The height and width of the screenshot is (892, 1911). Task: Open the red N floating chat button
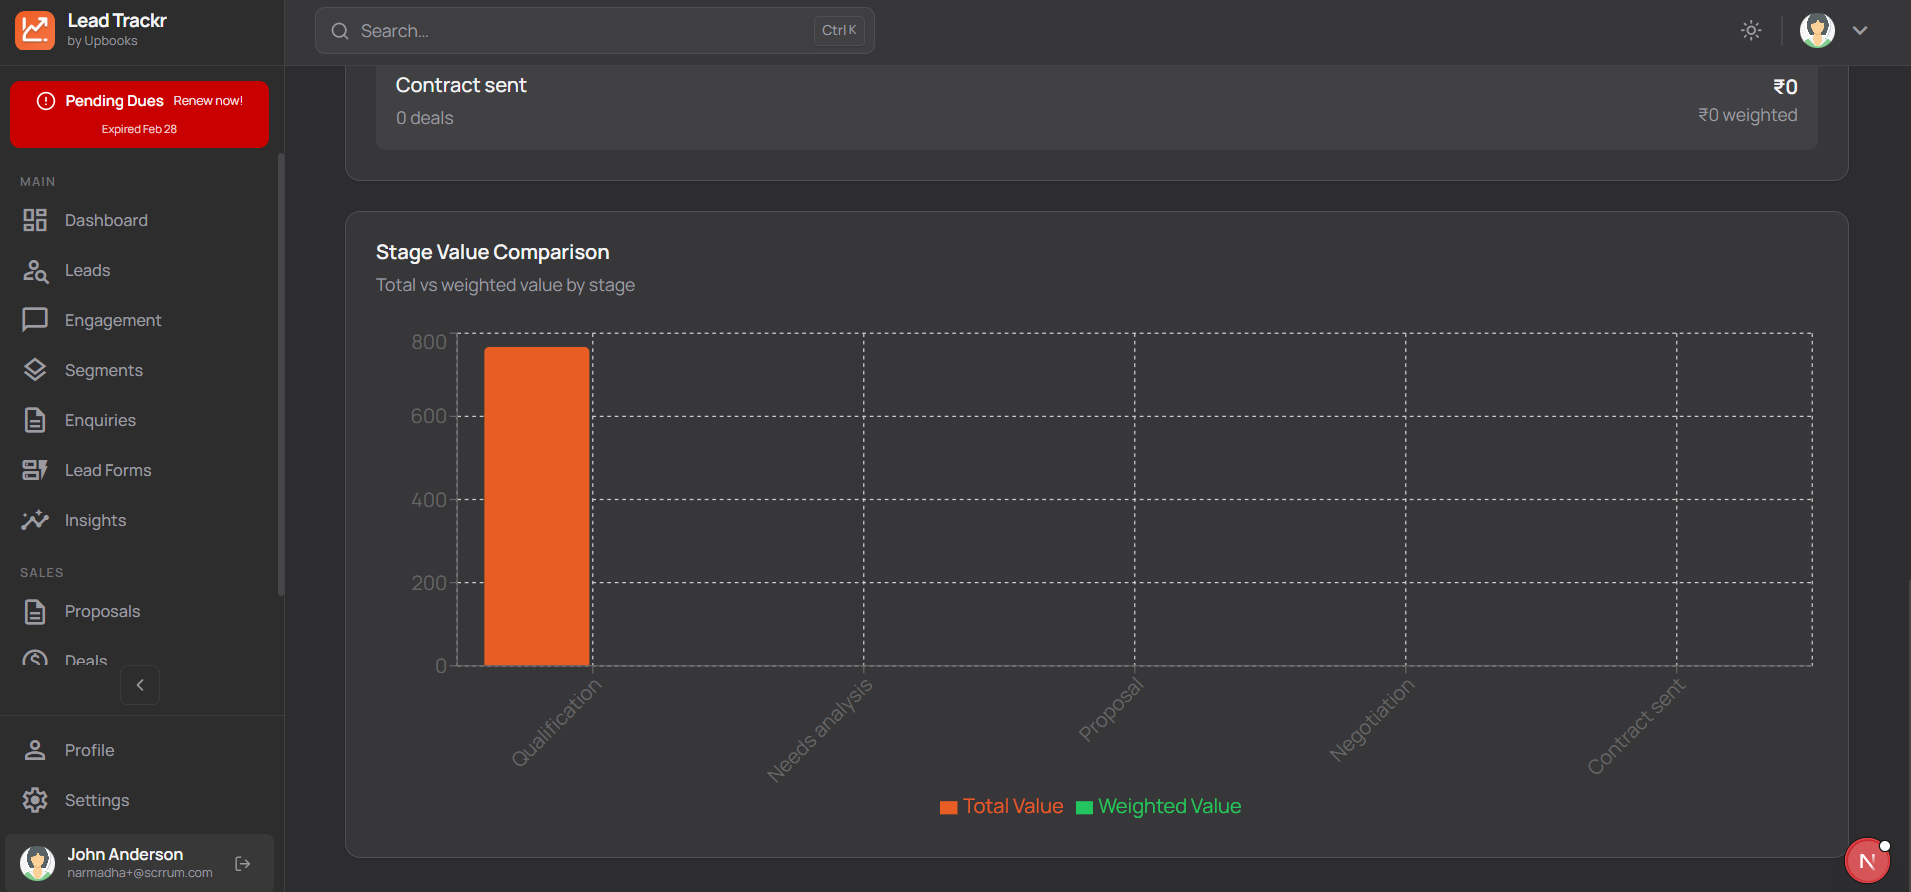pyautogui.click(x=1867, y=862)
